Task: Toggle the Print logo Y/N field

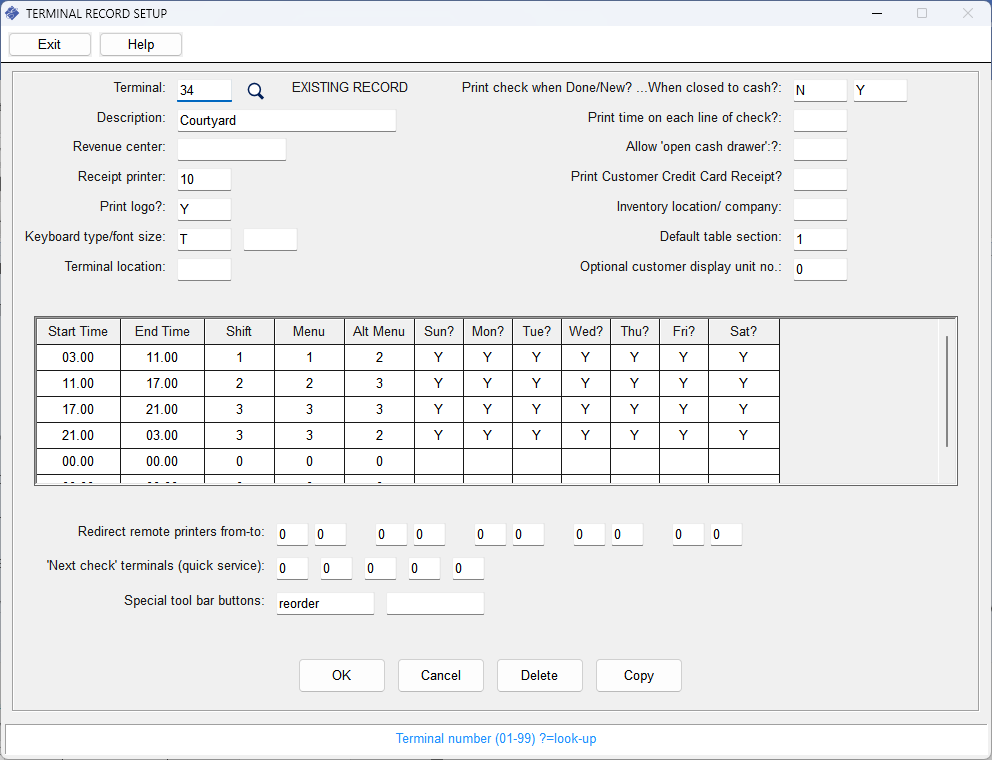Action: 204,209
